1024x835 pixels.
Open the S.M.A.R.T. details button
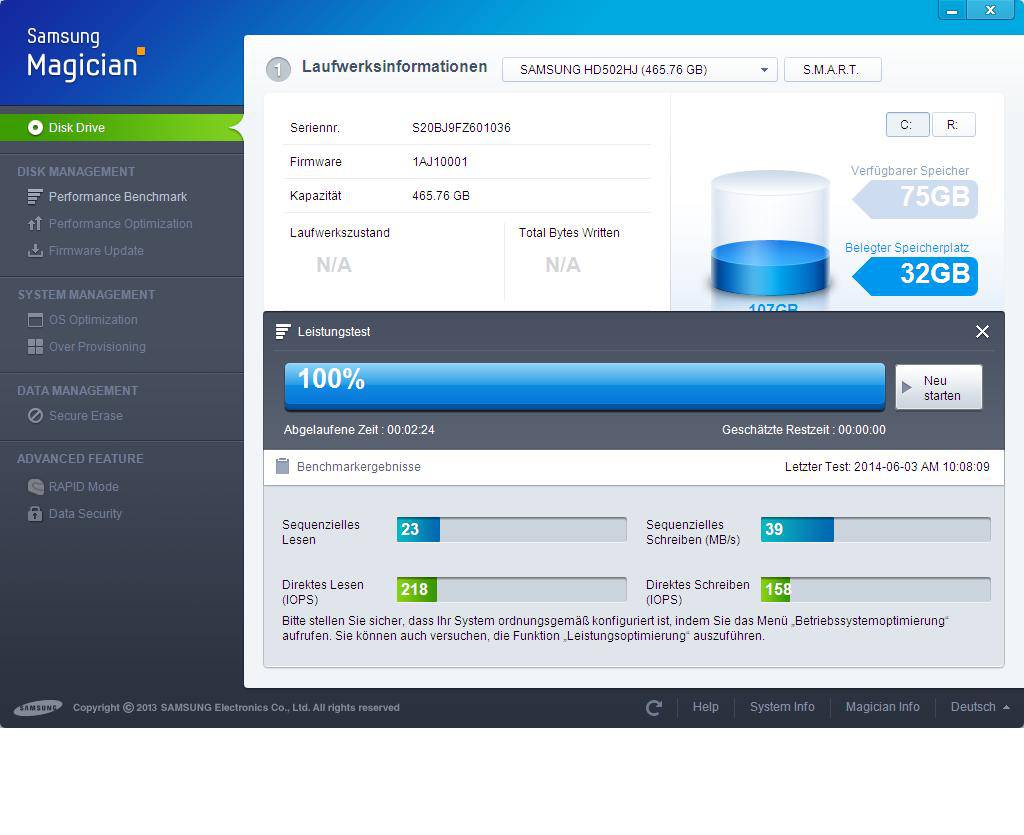832,70
